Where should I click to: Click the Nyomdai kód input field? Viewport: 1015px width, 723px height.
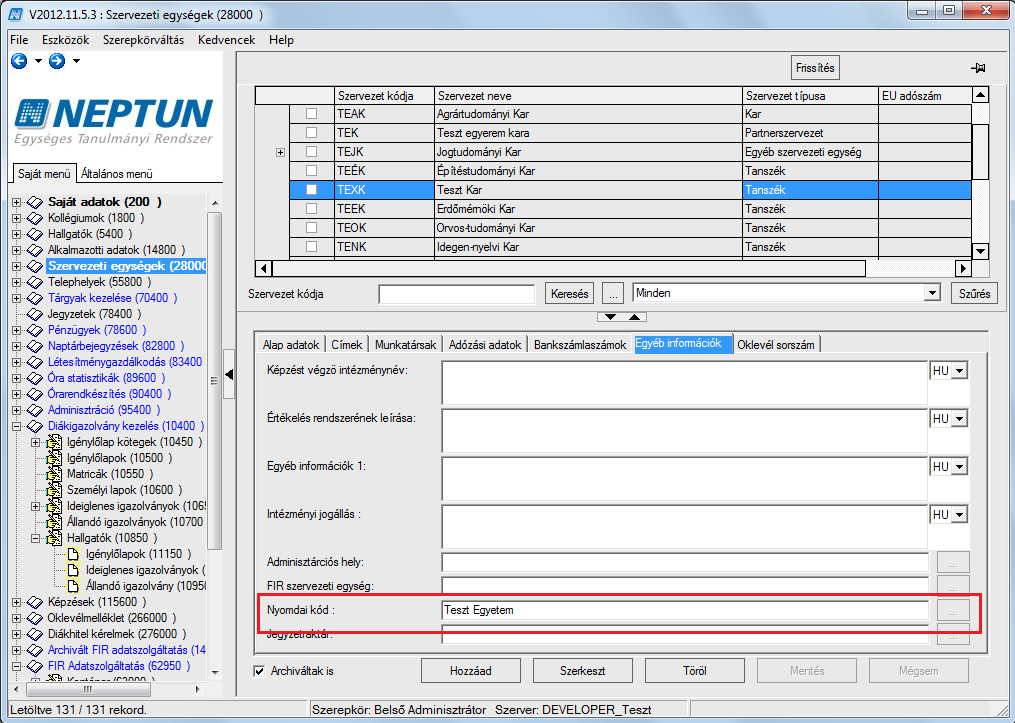685,610
